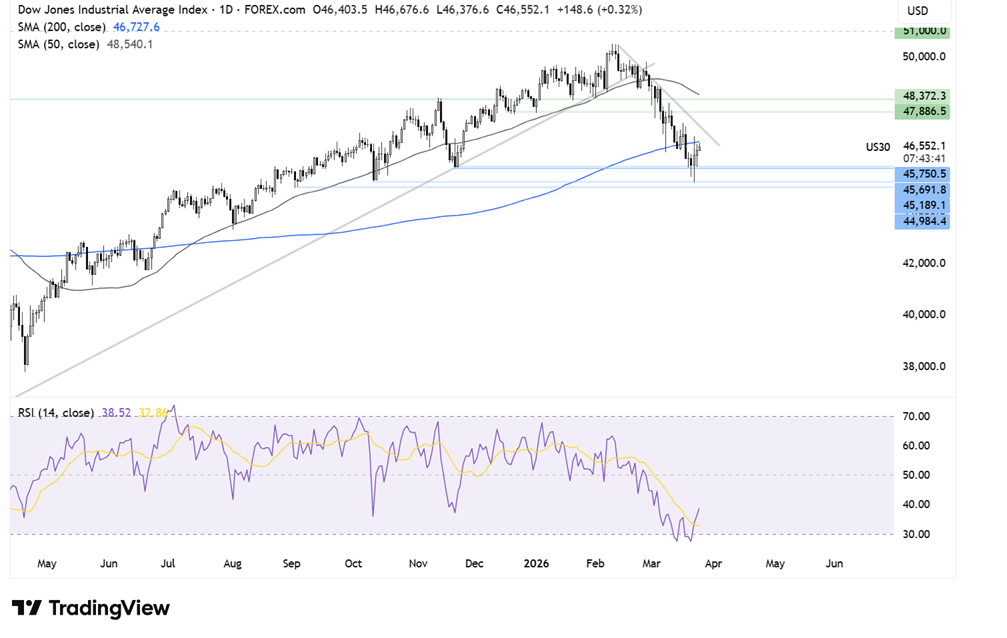Screen dimensions: 1007x638
Task: Click the TradingView logo
Action: tap(90, 608)
